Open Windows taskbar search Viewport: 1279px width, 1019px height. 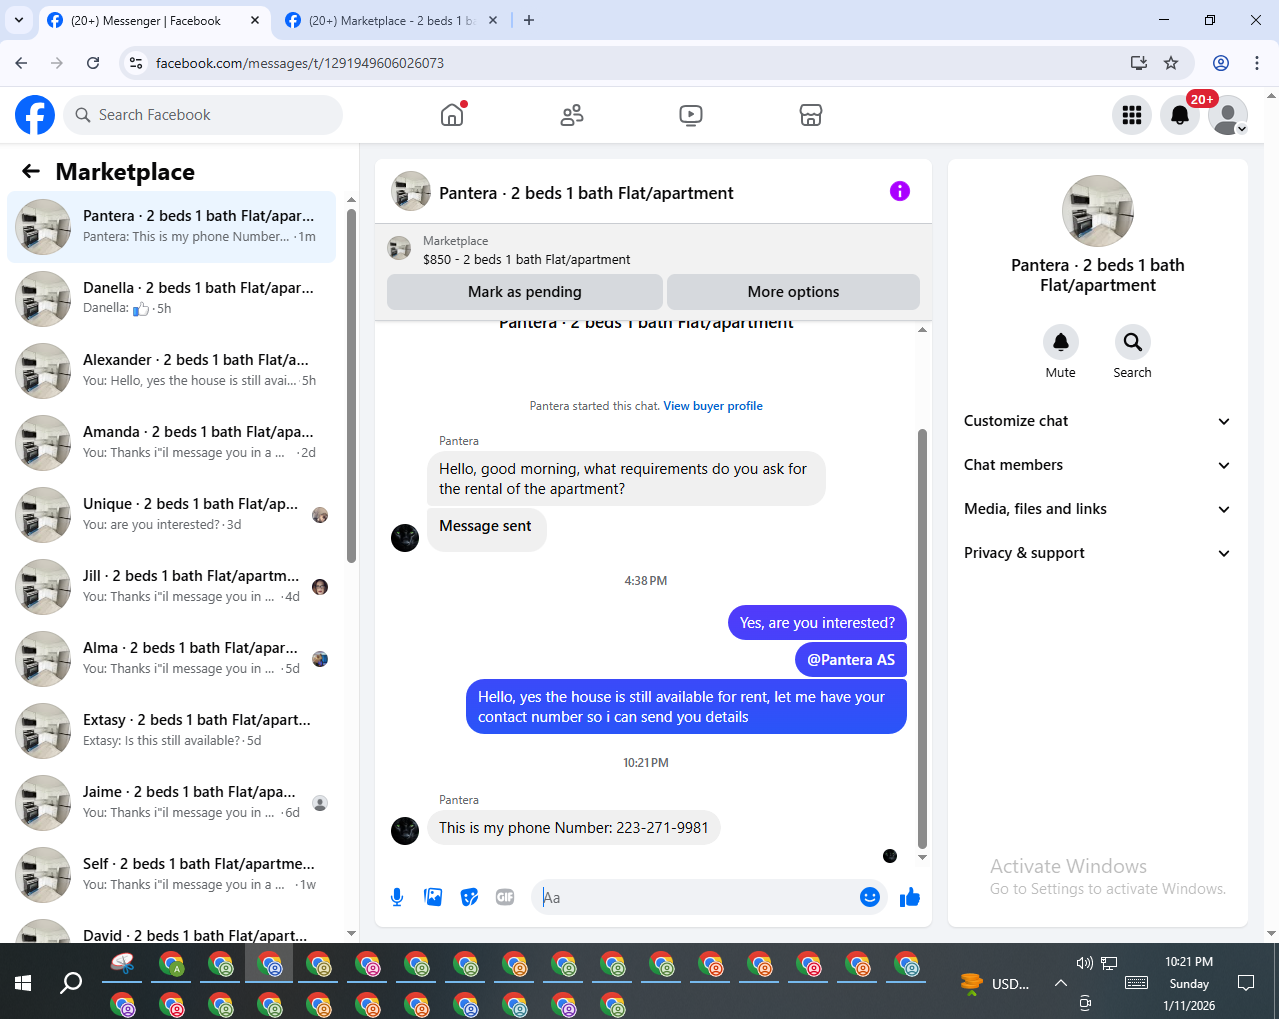pyautogui.click(x=71, y=983)
